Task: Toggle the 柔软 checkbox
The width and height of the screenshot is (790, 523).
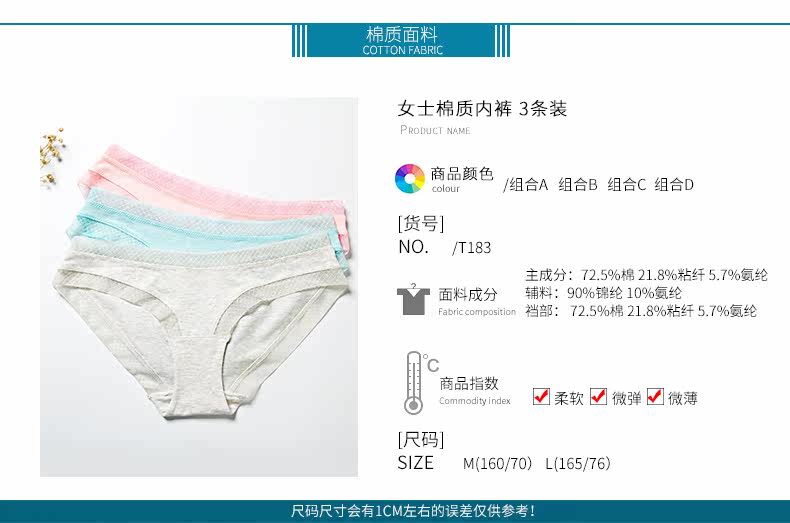Action: (541, 397)
